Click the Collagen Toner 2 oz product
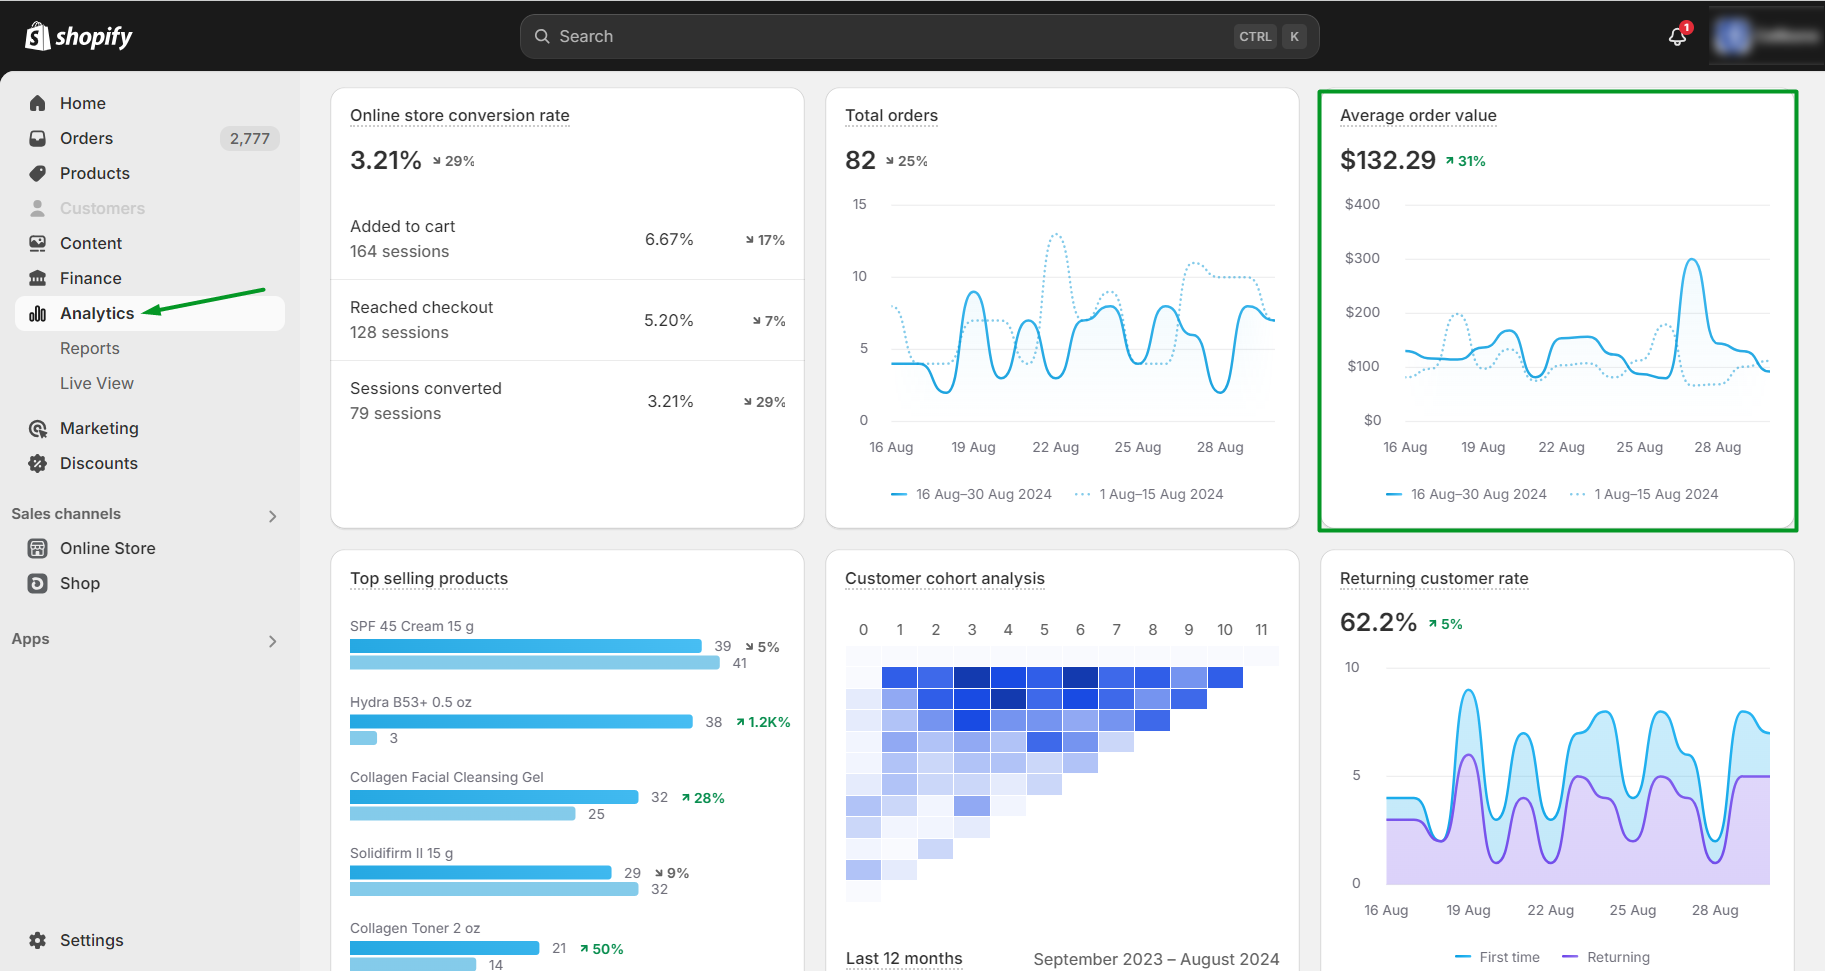 click(x=415, y=928)
